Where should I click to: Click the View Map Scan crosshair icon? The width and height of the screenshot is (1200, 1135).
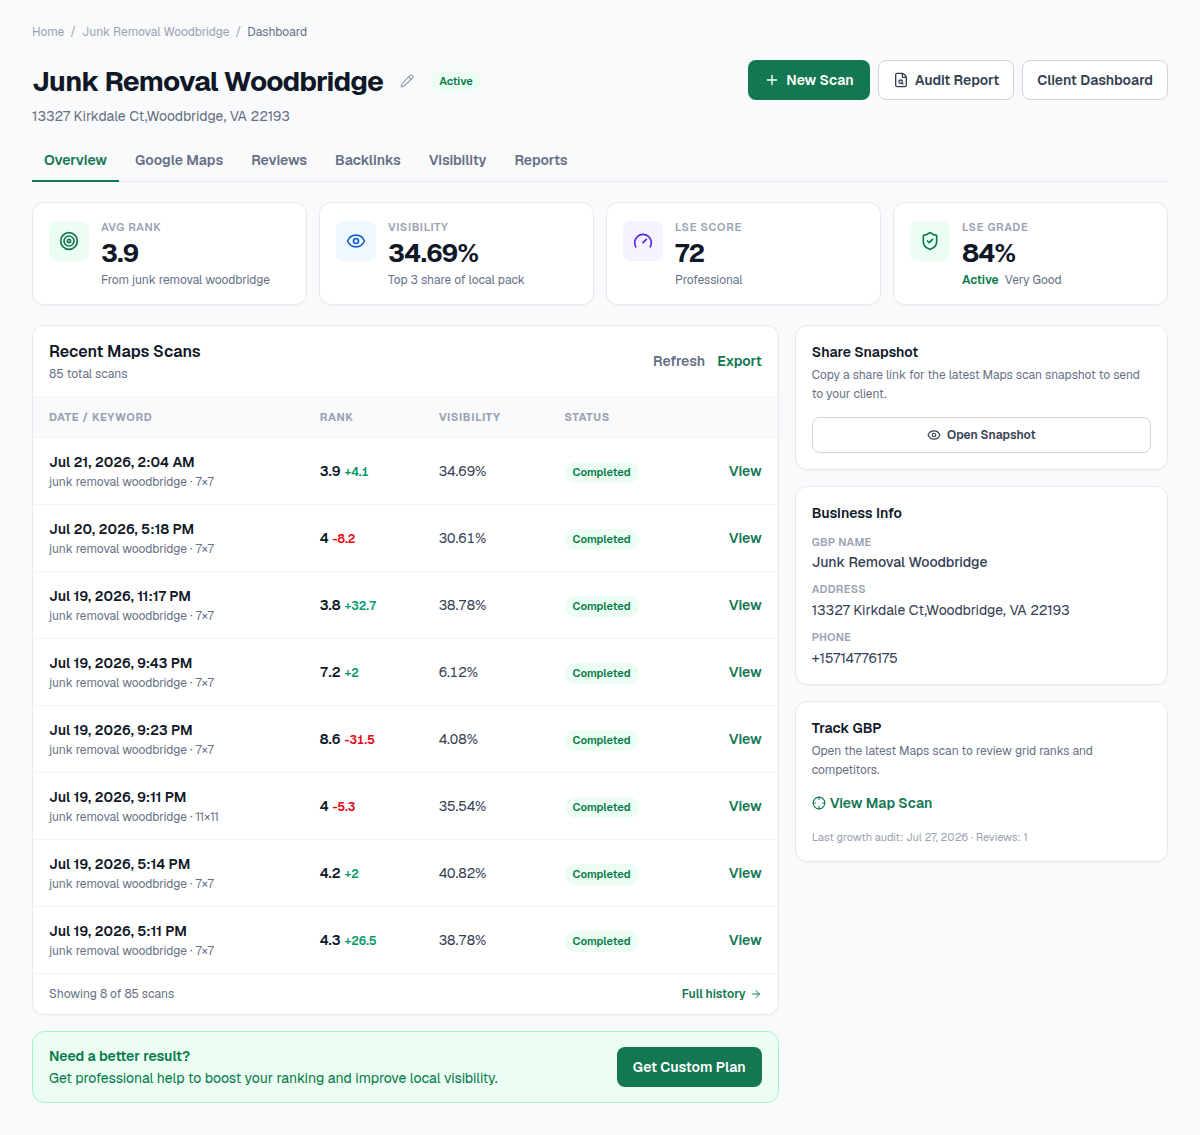click(819, 803)
